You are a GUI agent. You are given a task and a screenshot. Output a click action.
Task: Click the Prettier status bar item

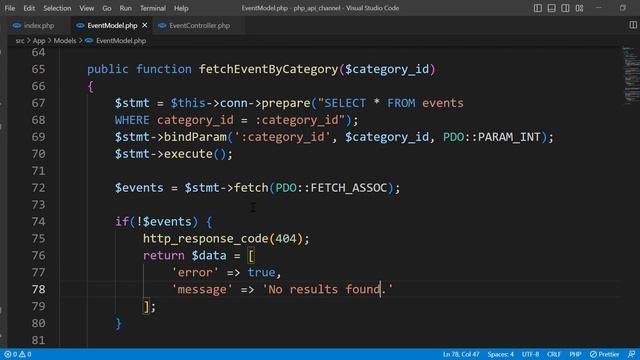coord(604,354)
